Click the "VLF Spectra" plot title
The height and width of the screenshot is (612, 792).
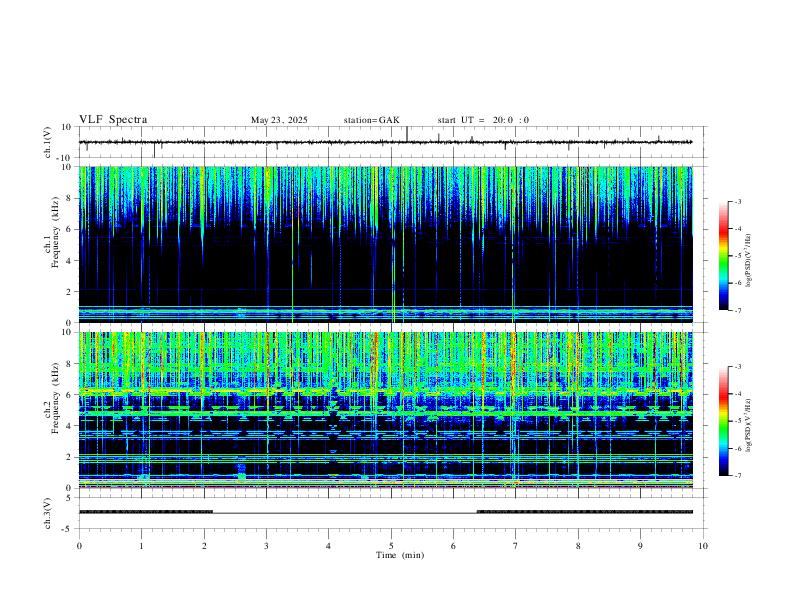pyautogui.click(x=113, y=120)
